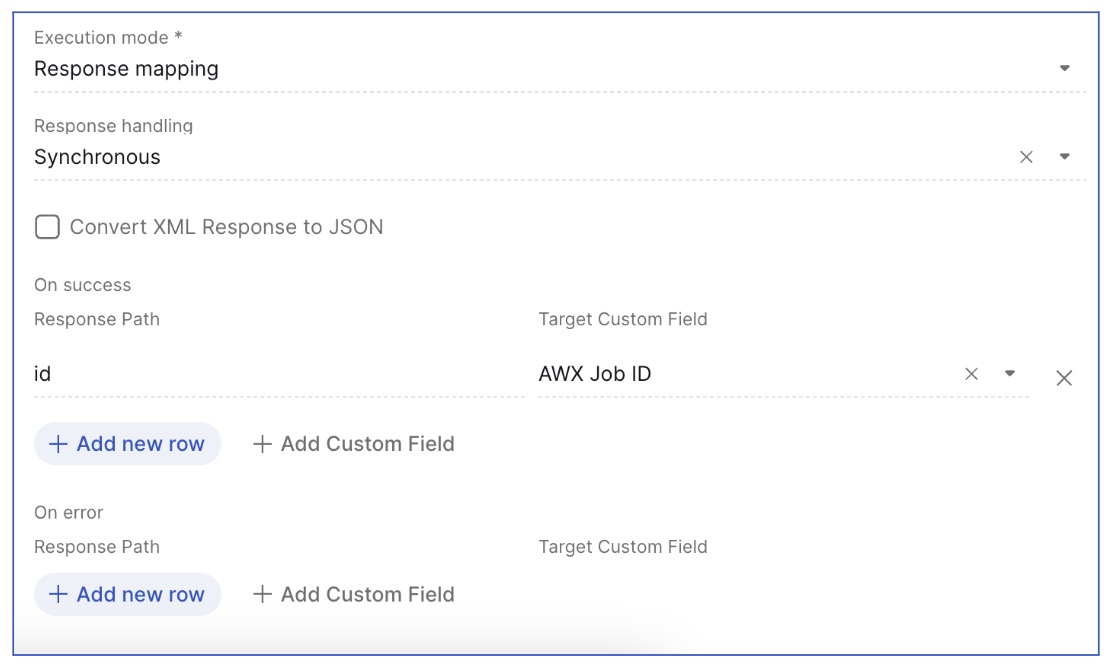Screen dimensions: 1116x670
Task: Click the Synchronous value text
Action: 97,157
